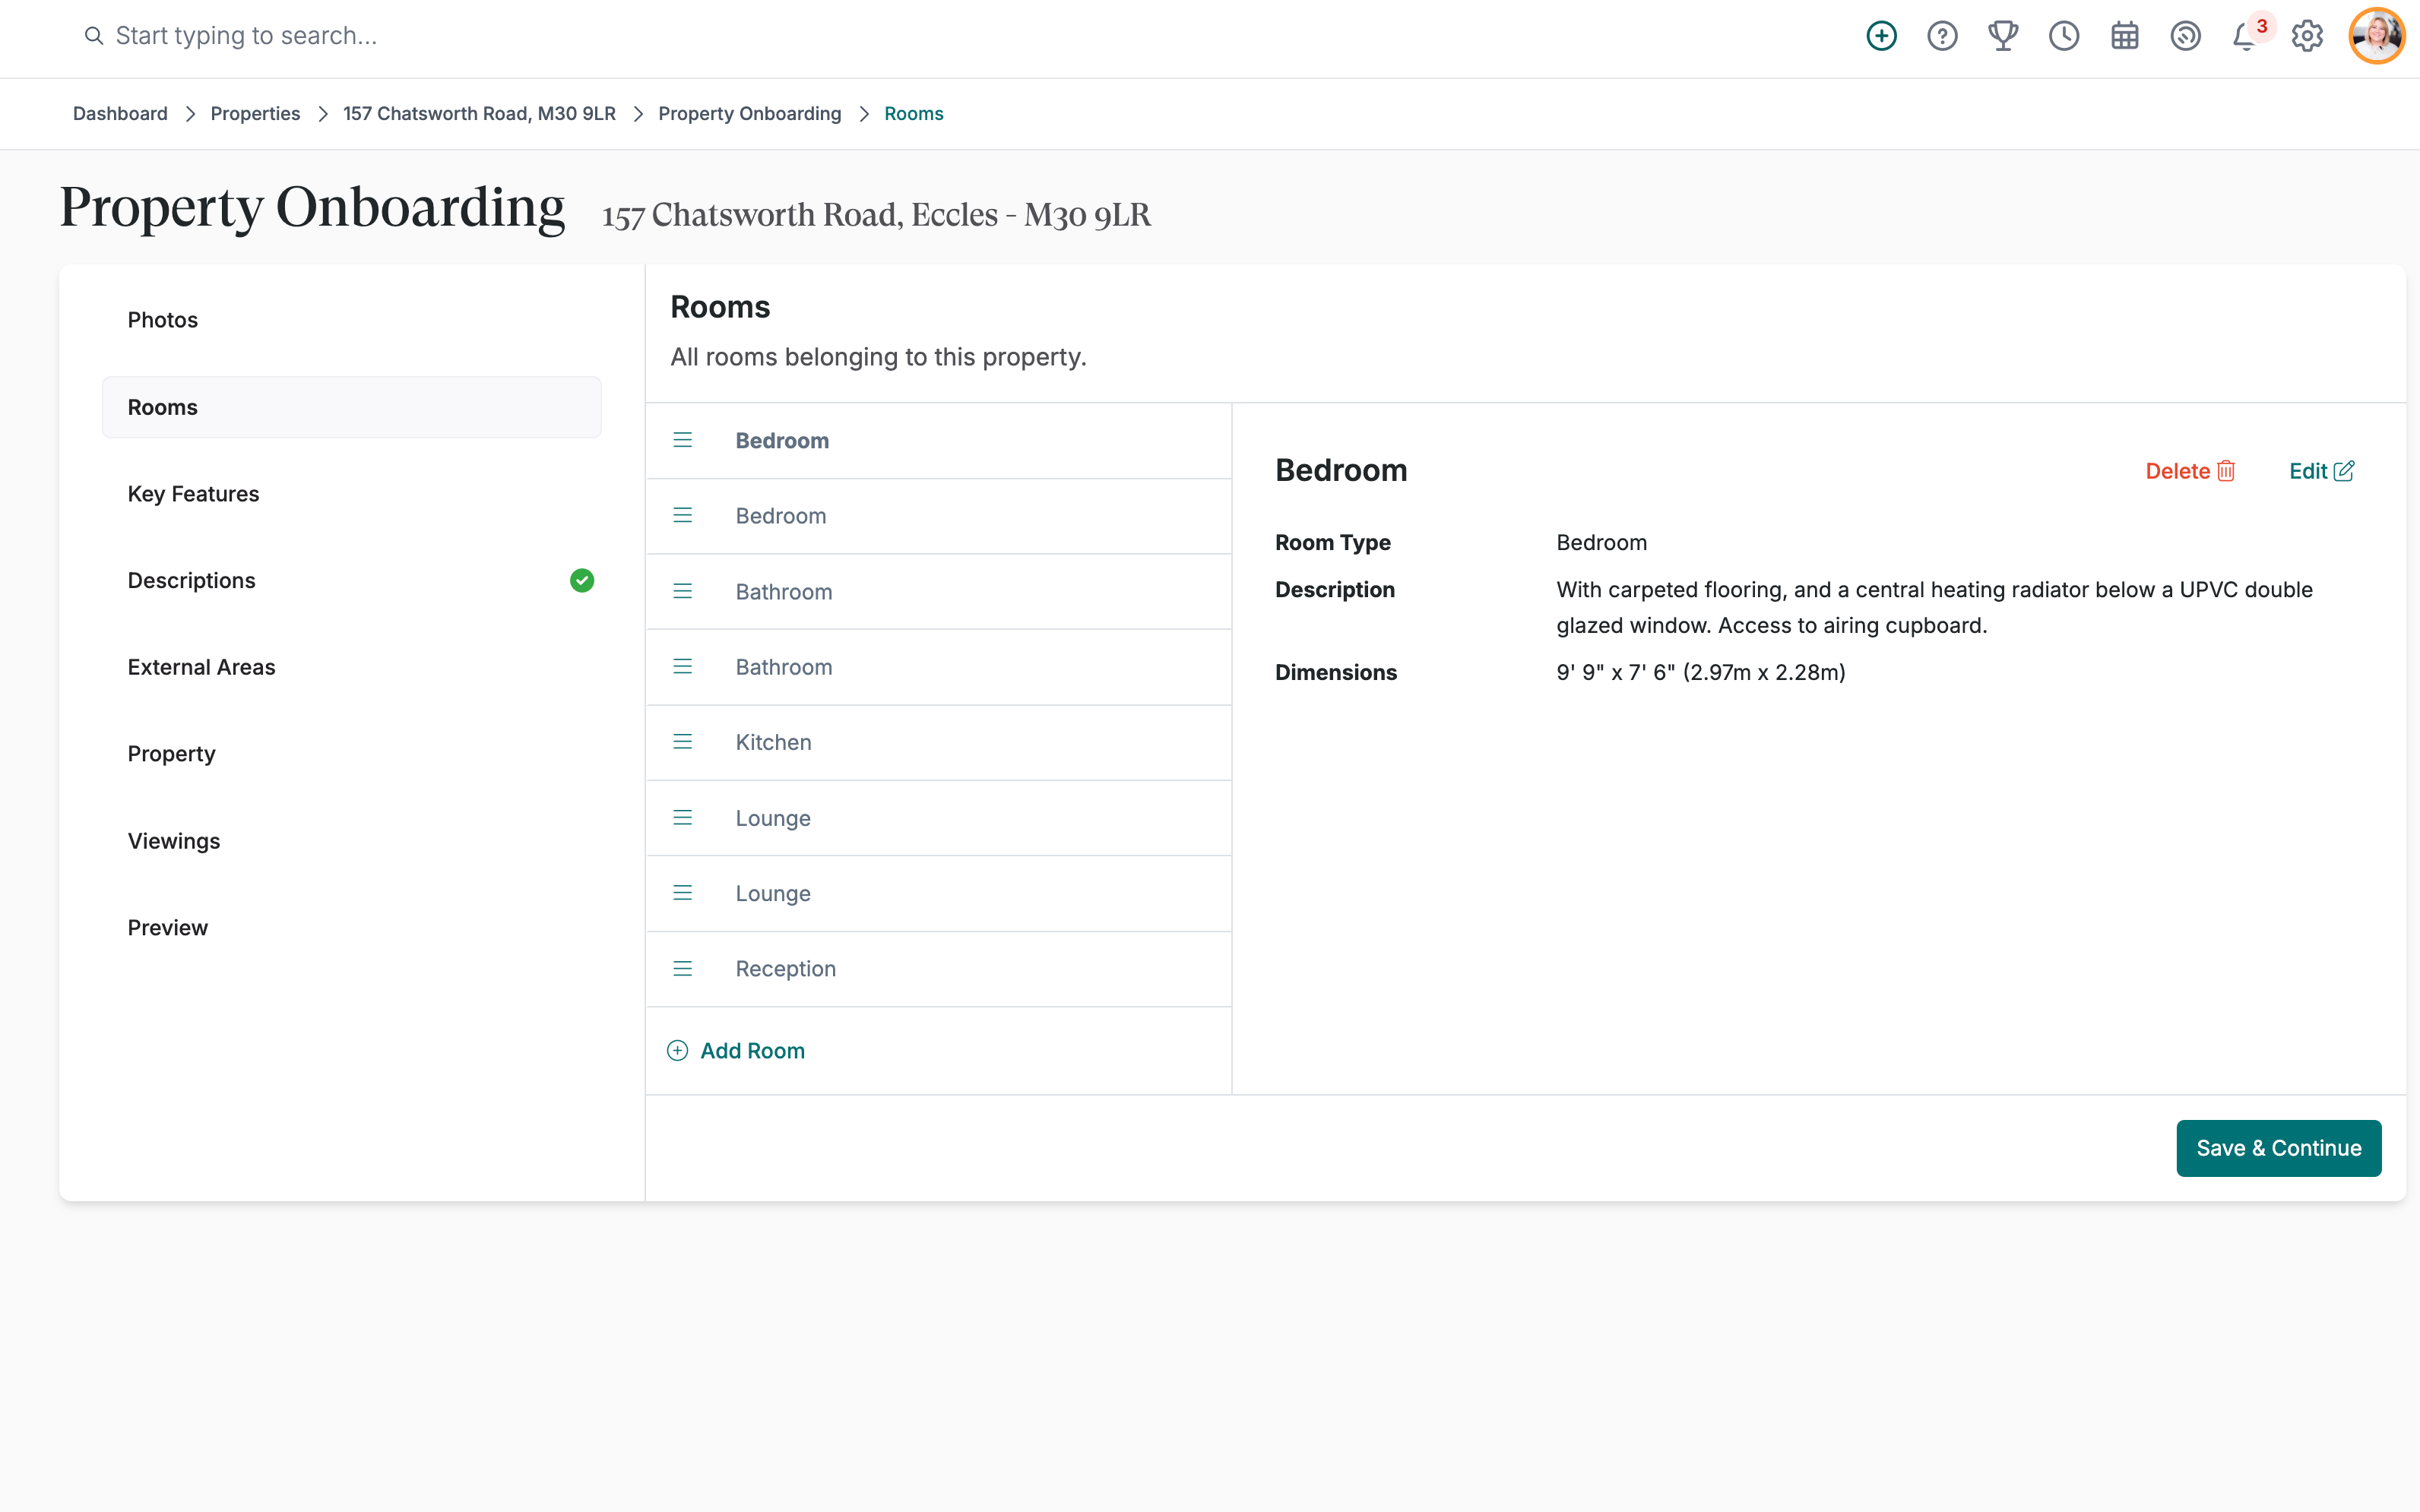Click the Save & Continue button
Viewport: 2420px width, 1512px height.
[2279, 1148]
